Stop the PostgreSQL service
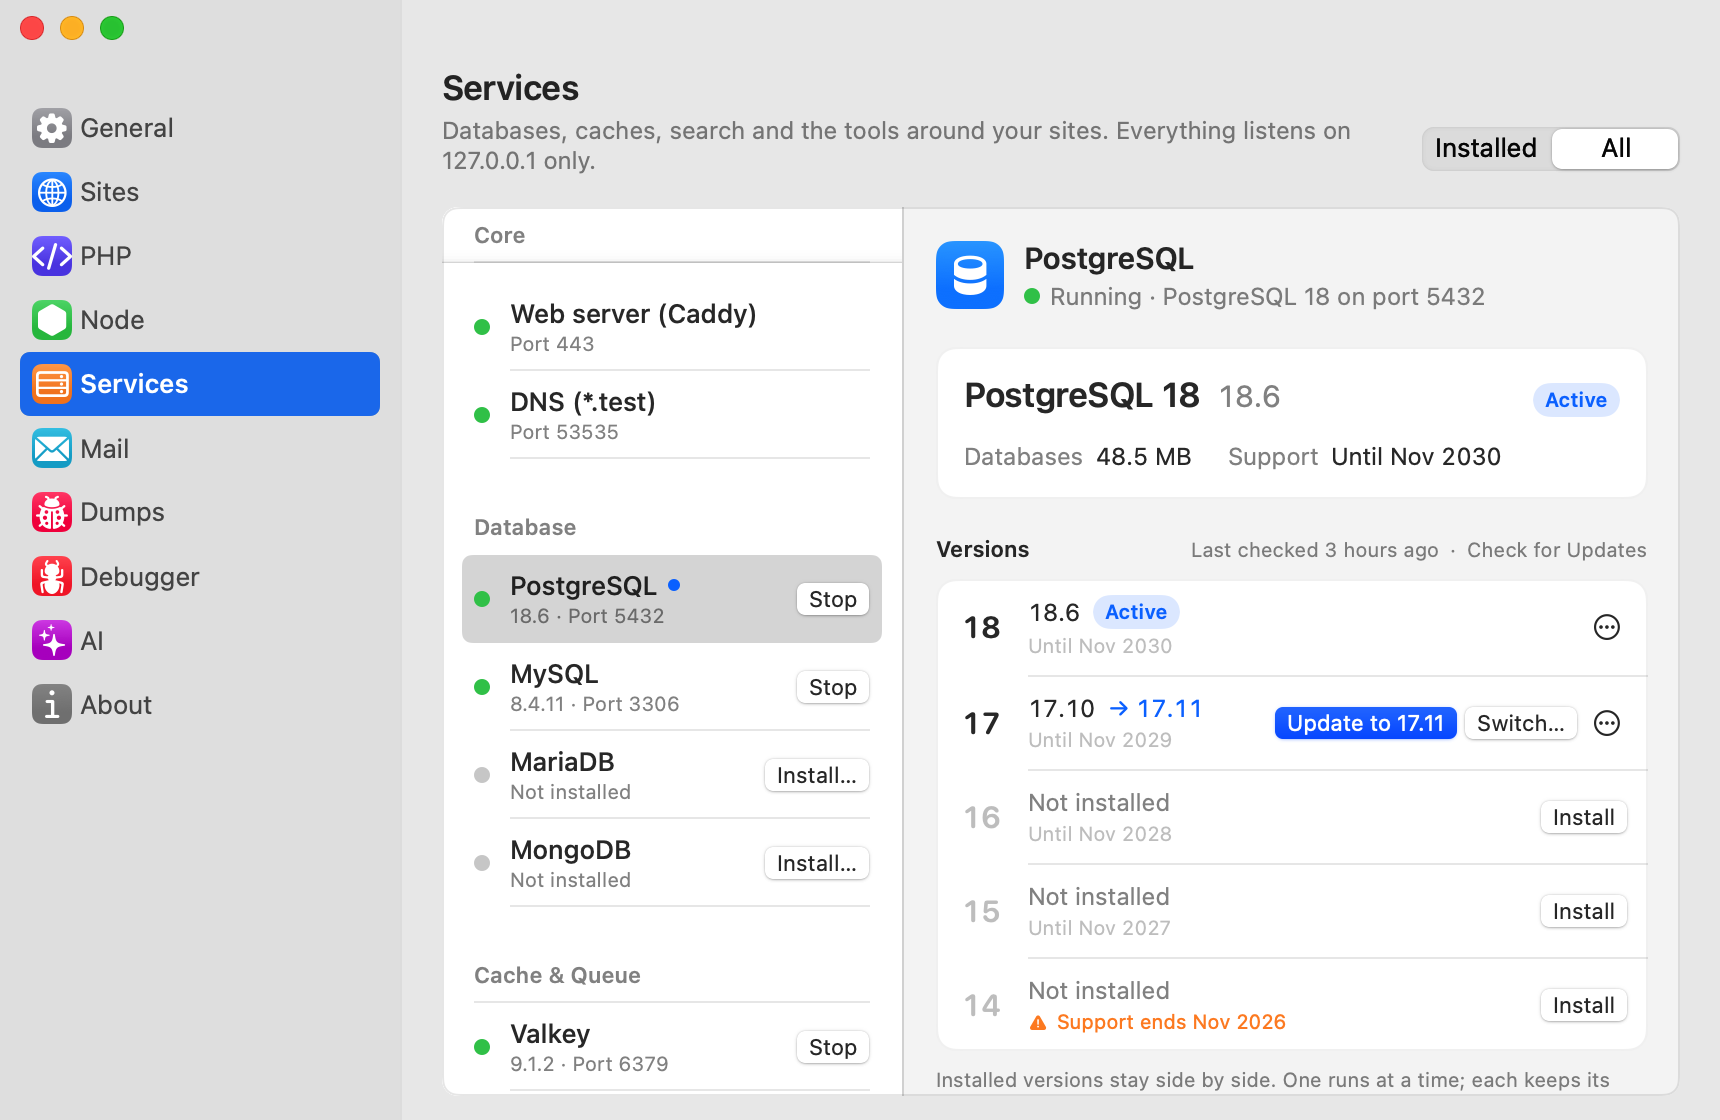This screenshot has height=1120, width=1720. [833, 599]
